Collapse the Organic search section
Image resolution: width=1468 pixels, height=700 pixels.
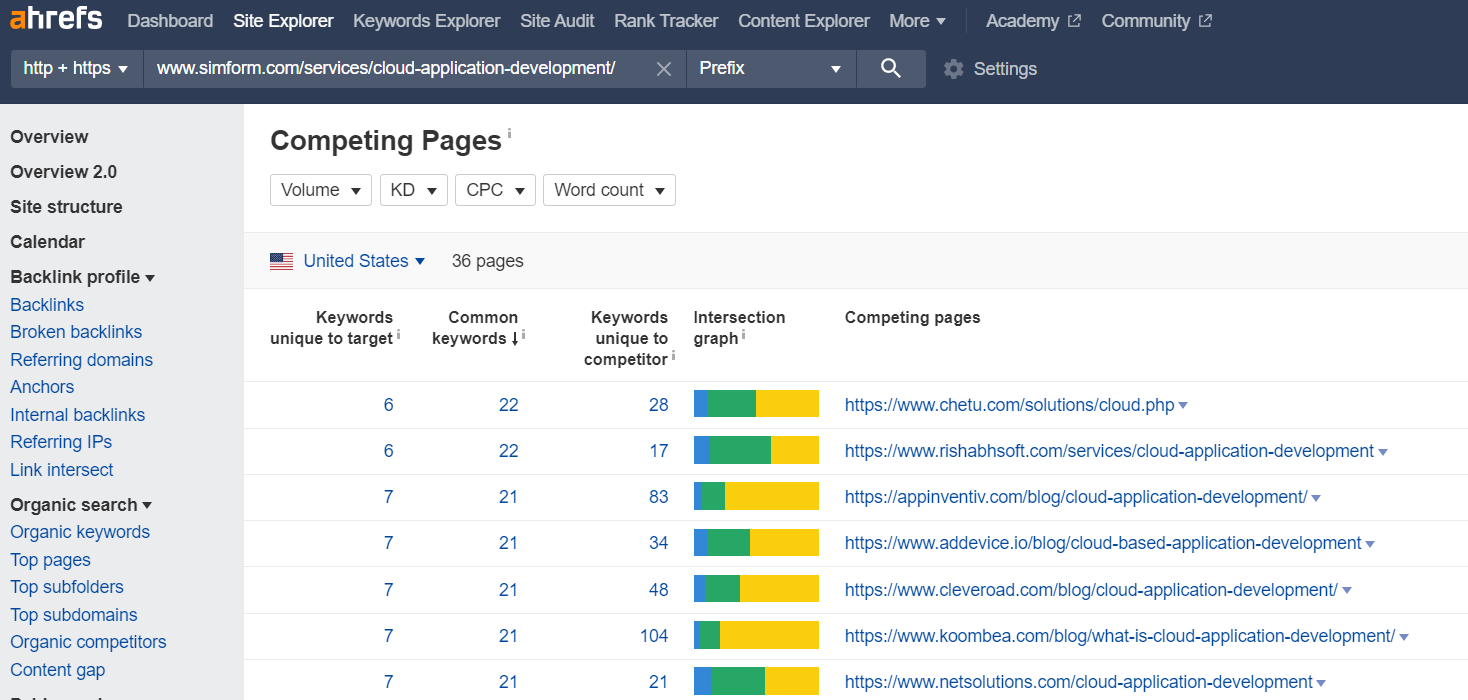(x=80, y=505)
